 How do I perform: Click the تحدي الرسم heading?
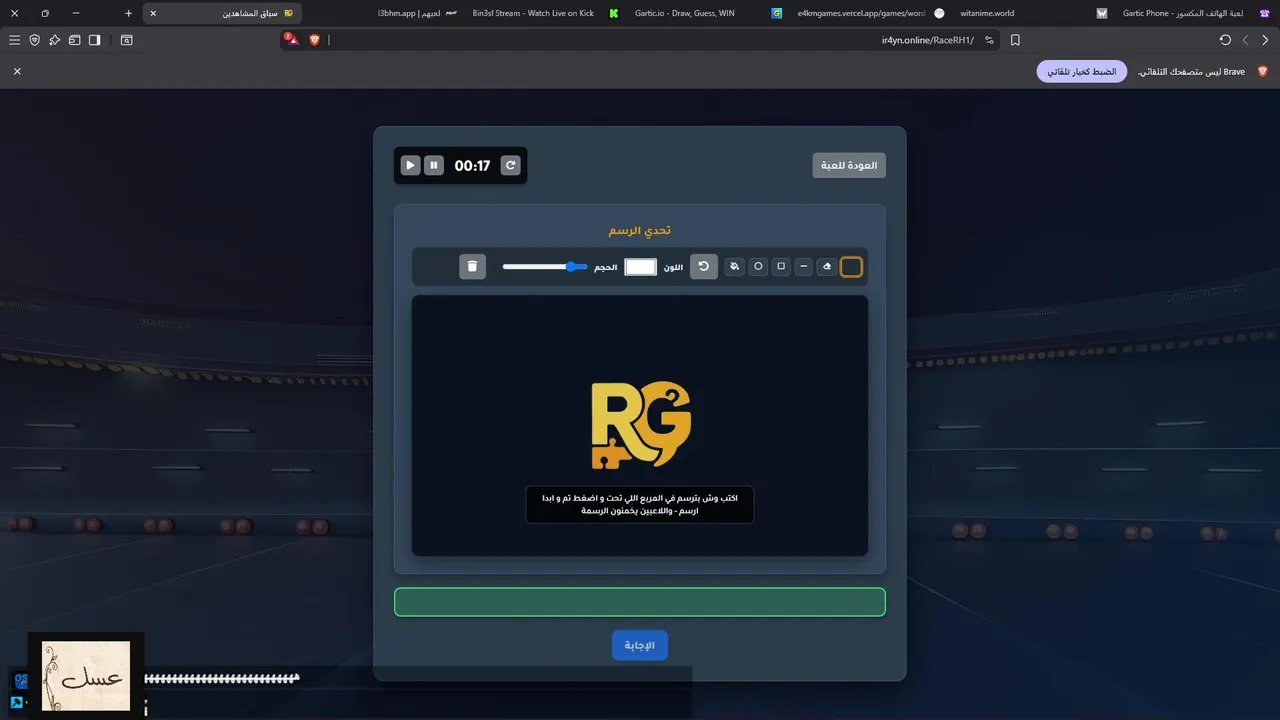[x=640, y=230]
